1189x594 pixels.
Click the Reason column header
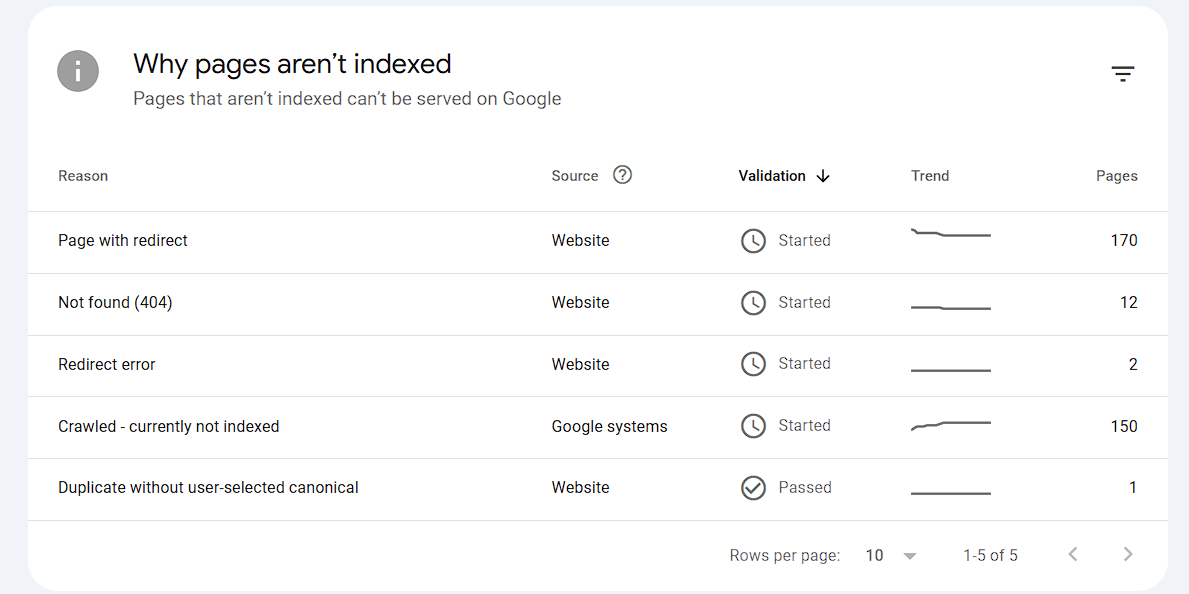(83, 176)
